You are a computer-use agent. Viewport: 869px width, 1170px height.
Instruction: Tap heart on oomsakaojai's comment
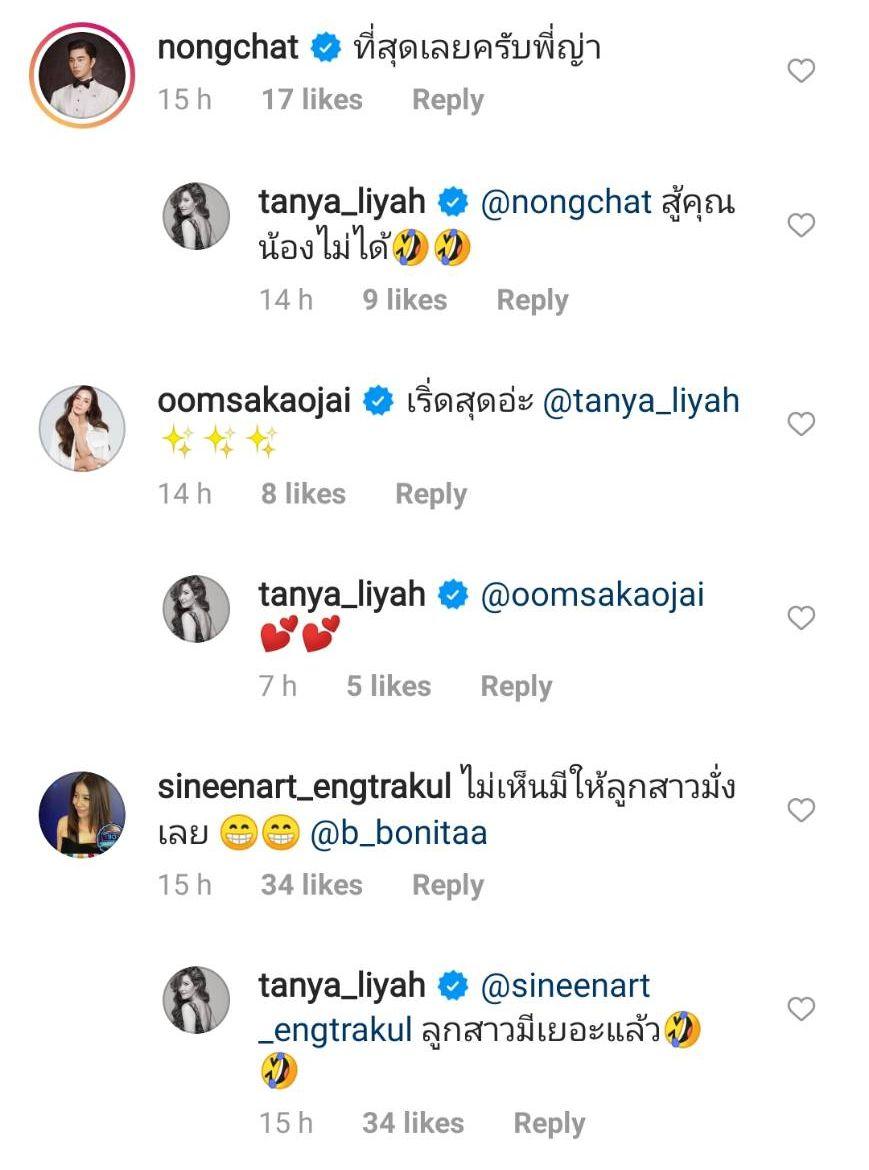(801, 424)
